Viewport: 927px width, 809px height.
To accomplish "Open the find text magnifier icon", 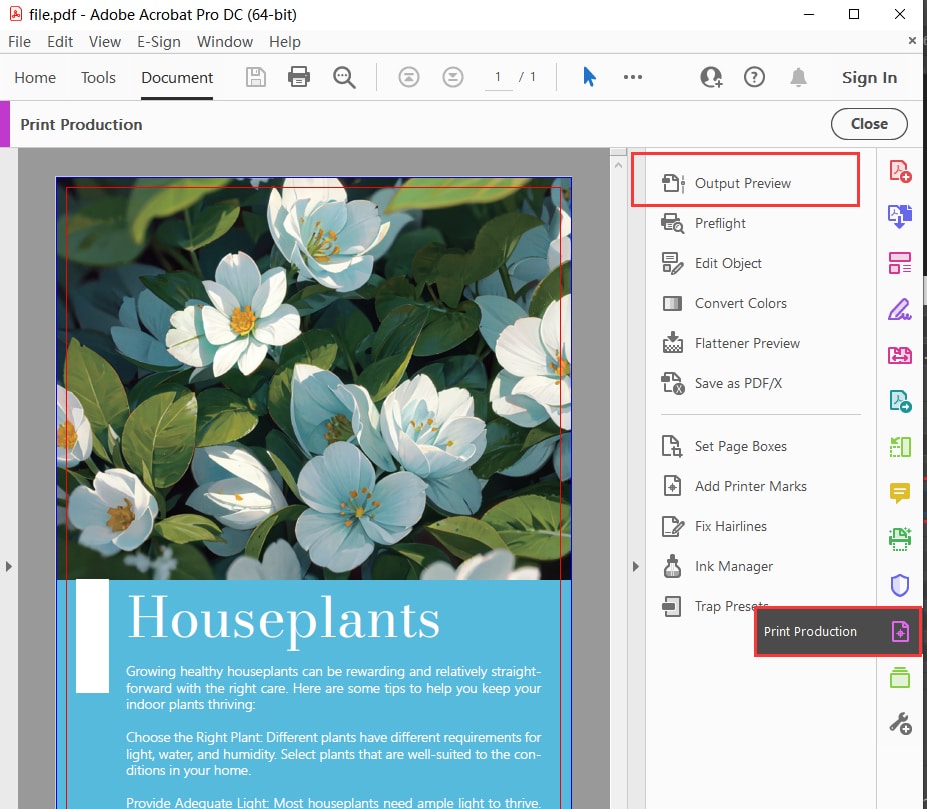I will 344,77.
